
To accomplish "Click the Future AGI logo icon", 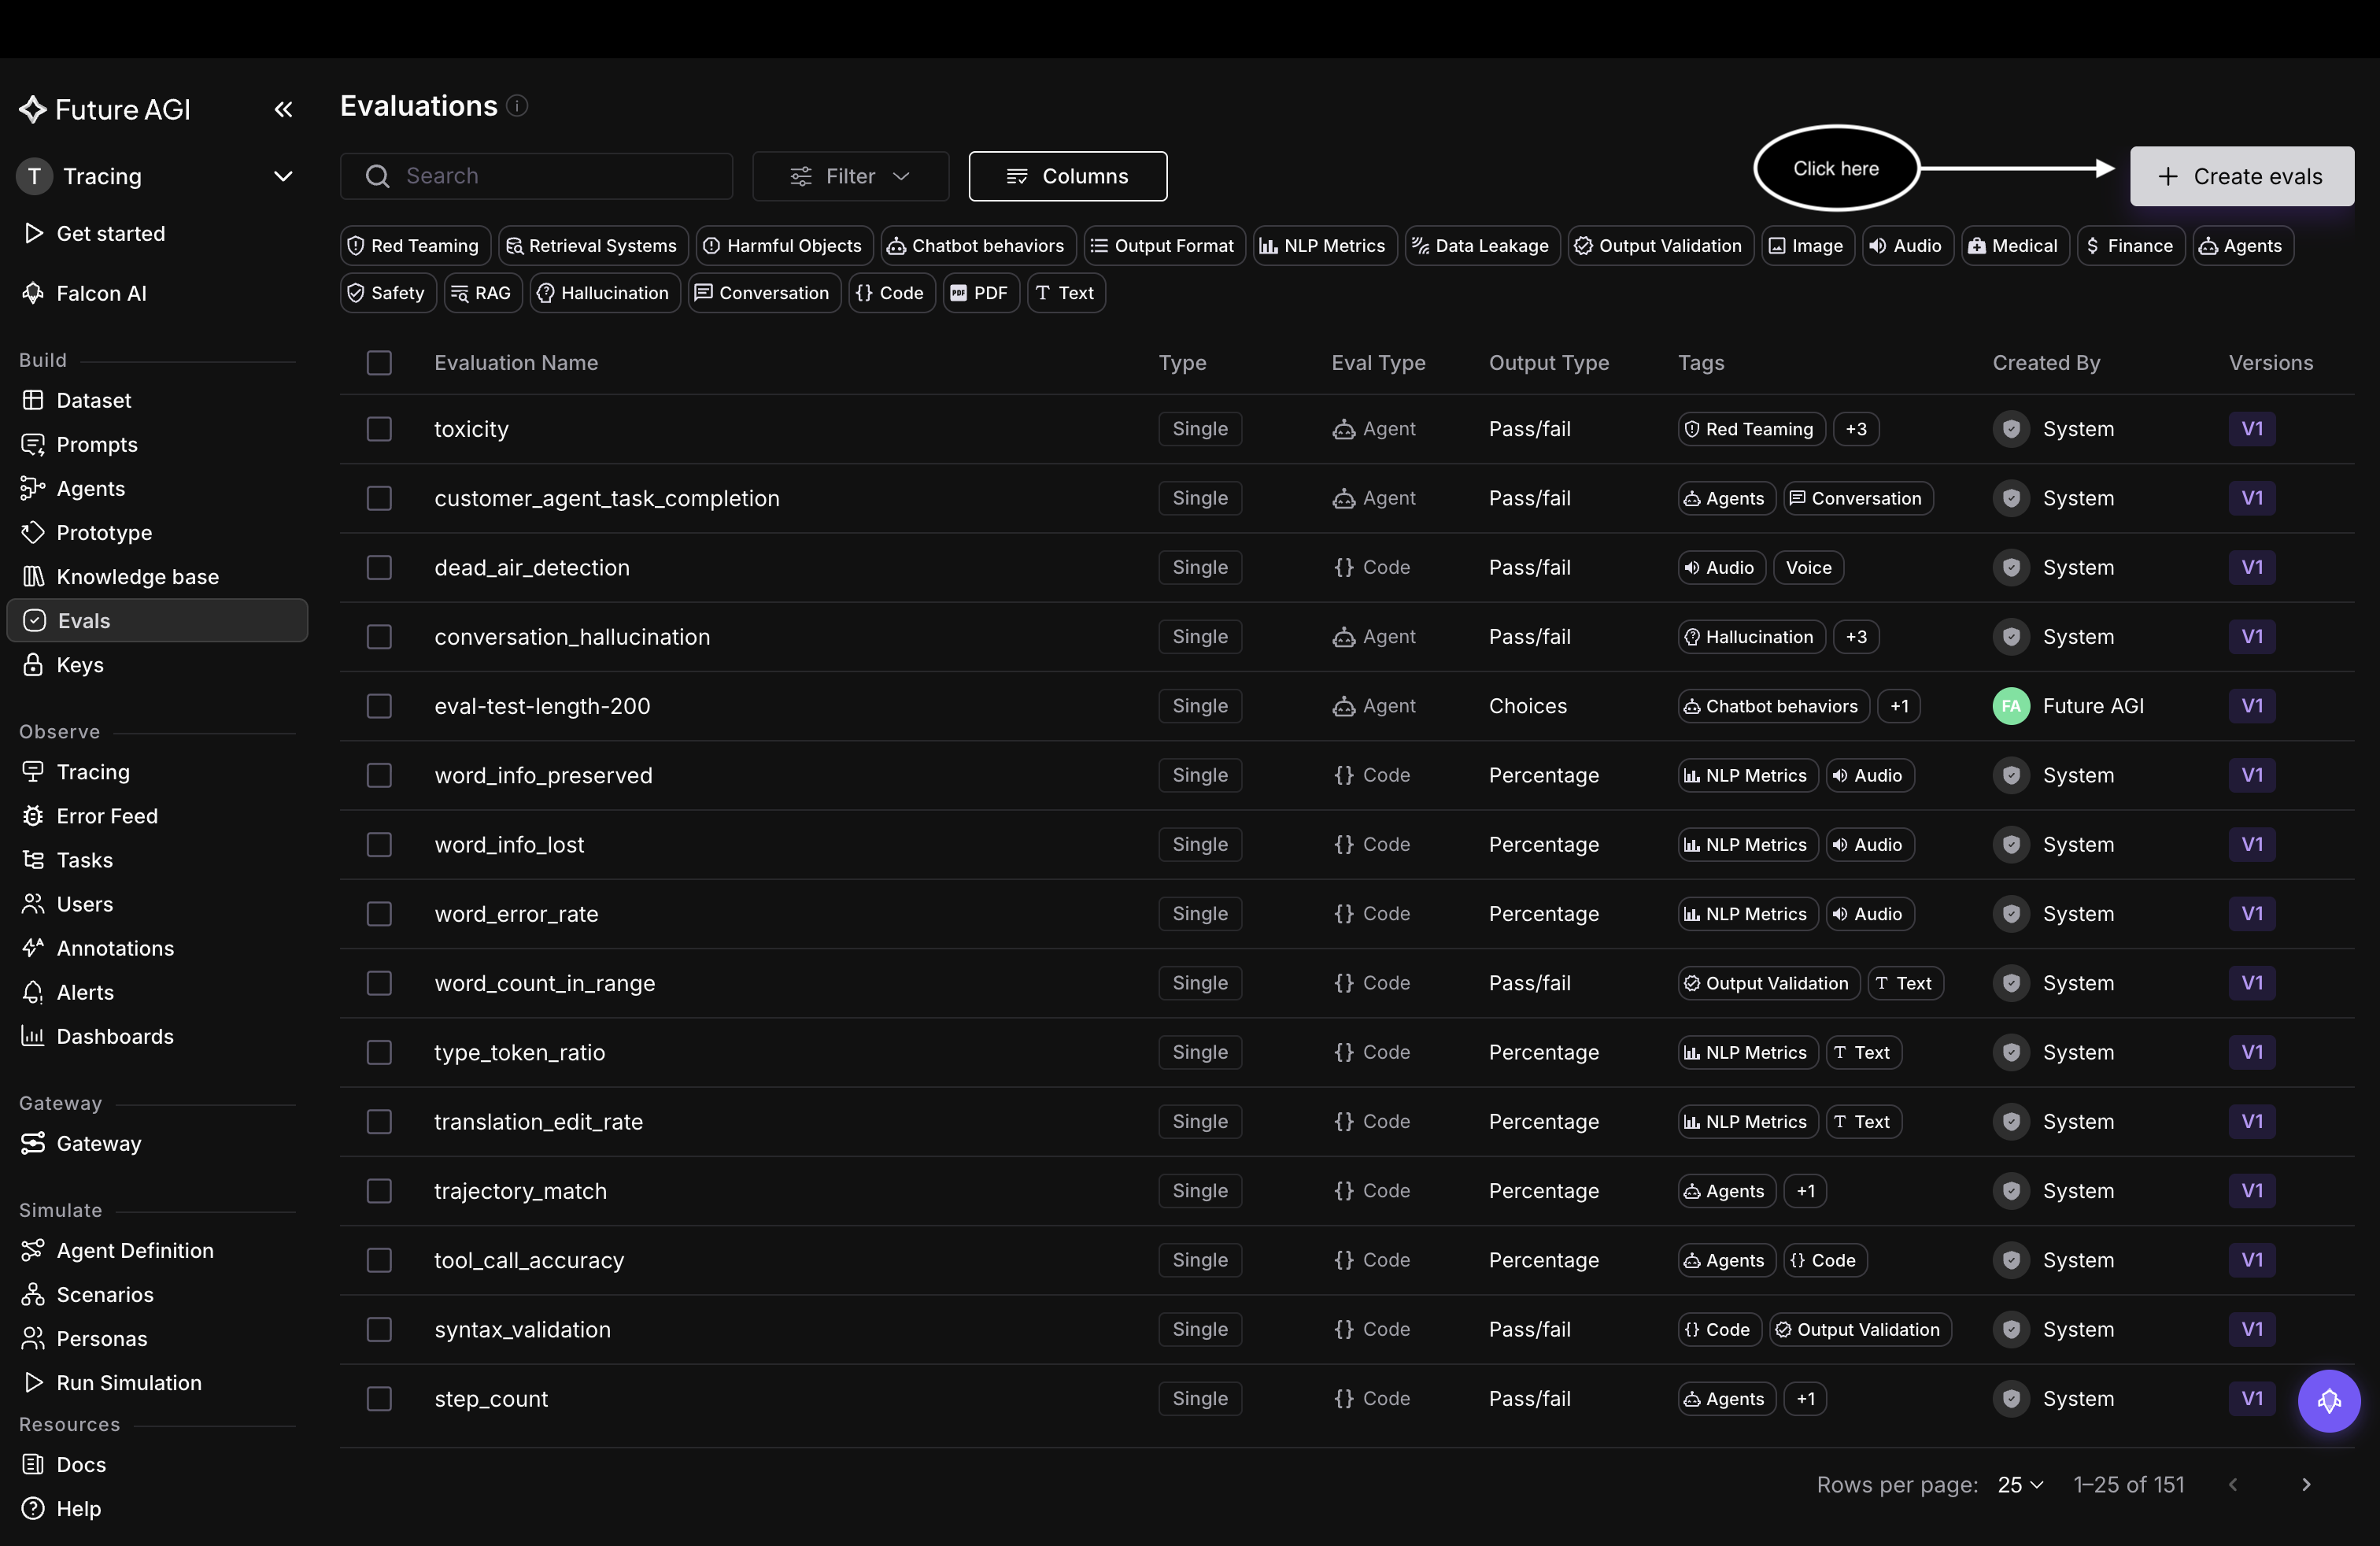I will pyautogui.click(x=33, y=109).
